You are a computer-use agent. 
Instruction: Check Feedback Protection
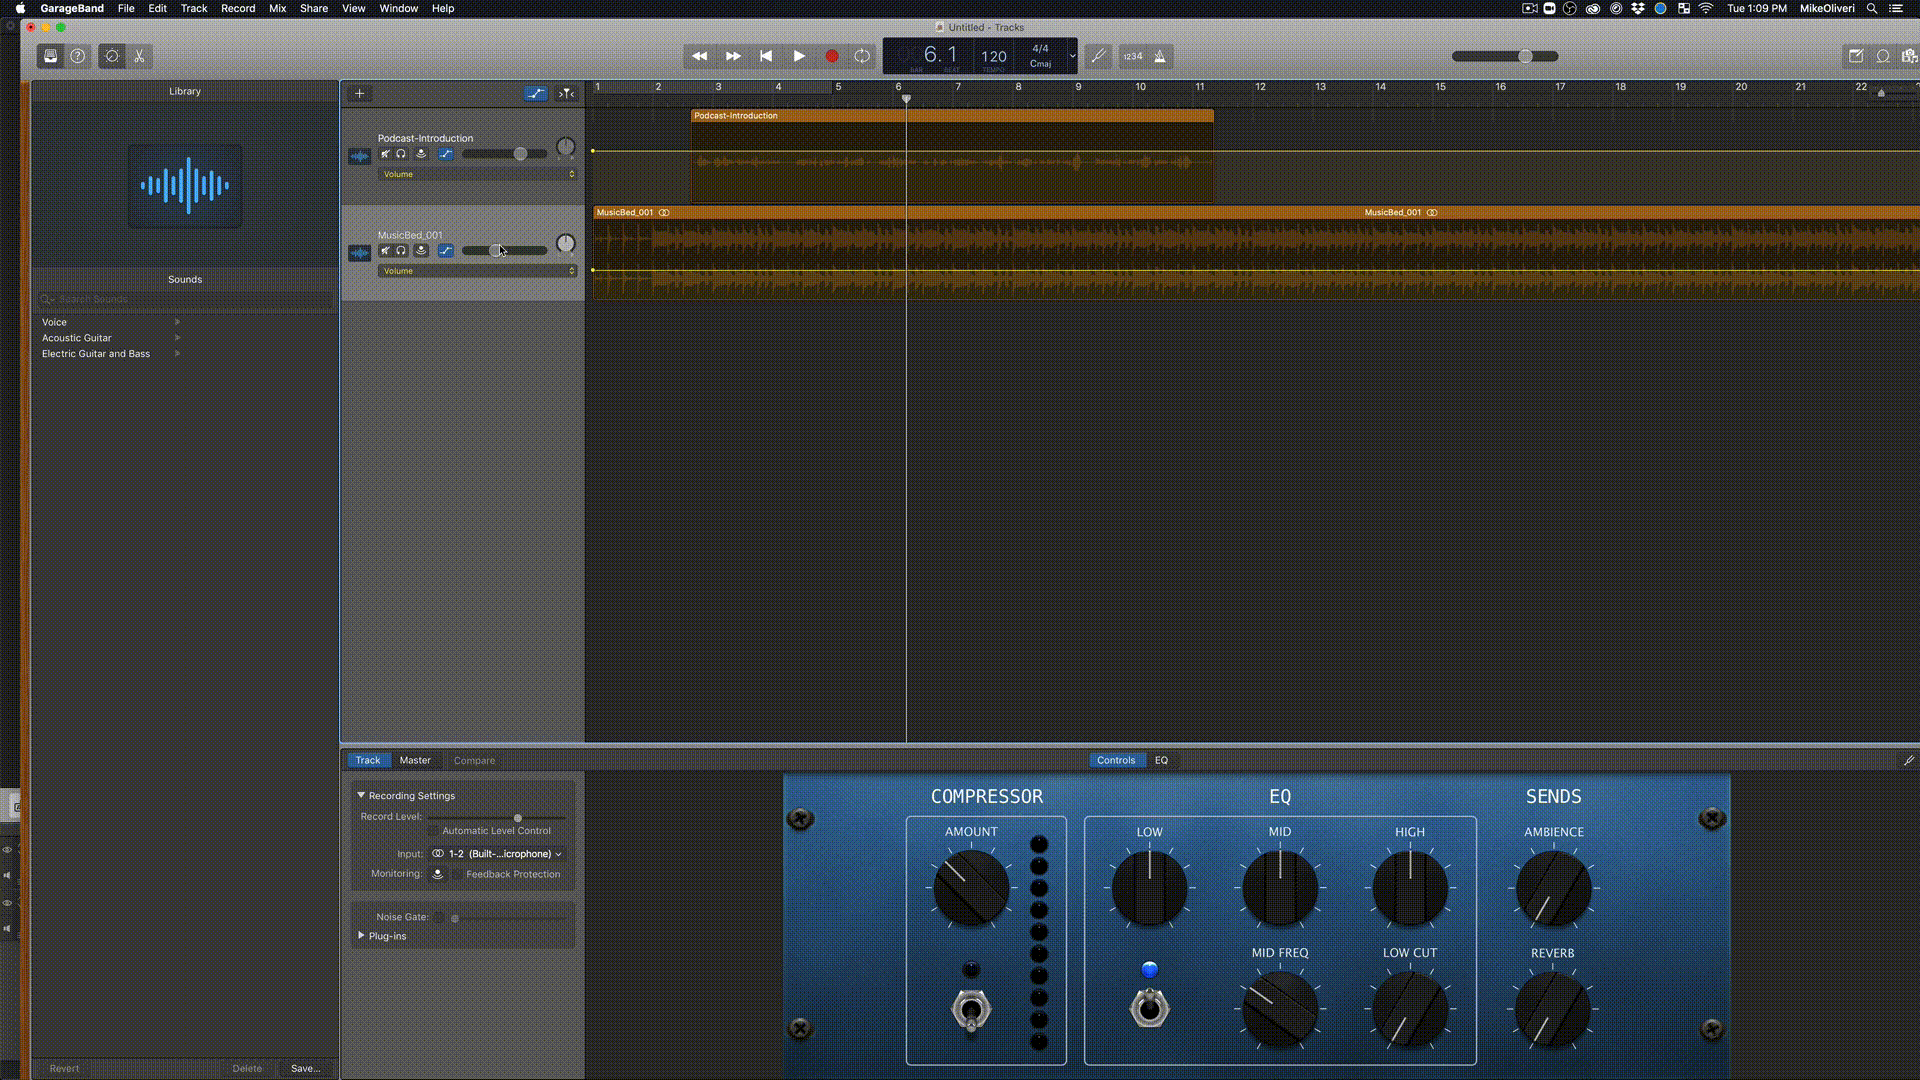coord(458,874)
